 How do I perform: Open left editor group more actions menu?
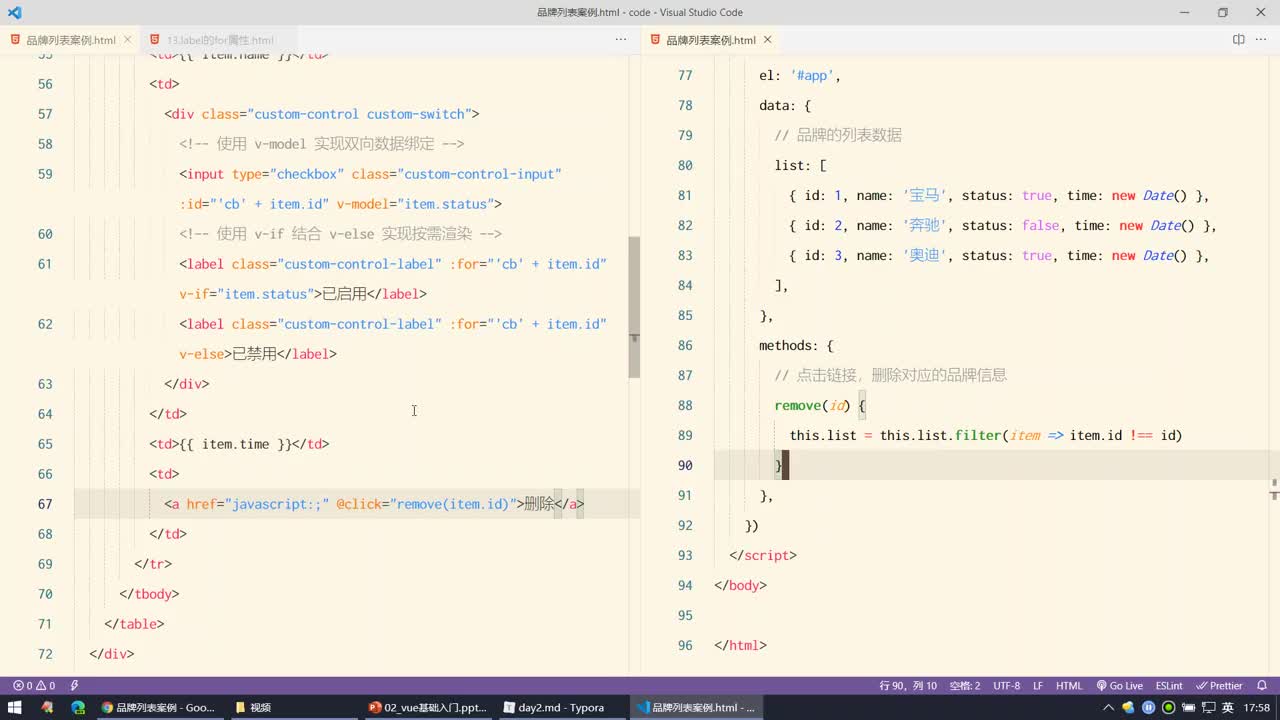(x=621, y=40)
